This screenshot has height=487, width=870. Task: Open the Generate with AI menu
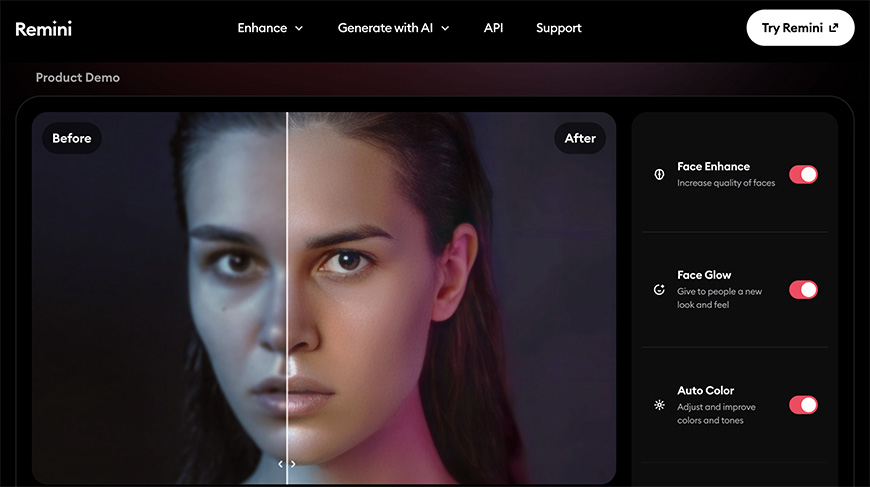(x=385, y=28)
